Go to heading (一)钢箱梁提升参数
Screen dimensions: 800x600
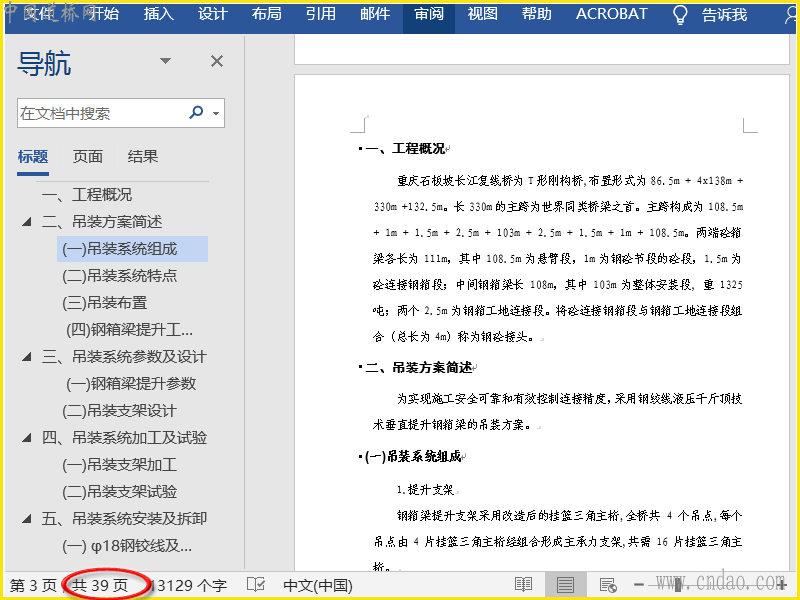point(131,384)
